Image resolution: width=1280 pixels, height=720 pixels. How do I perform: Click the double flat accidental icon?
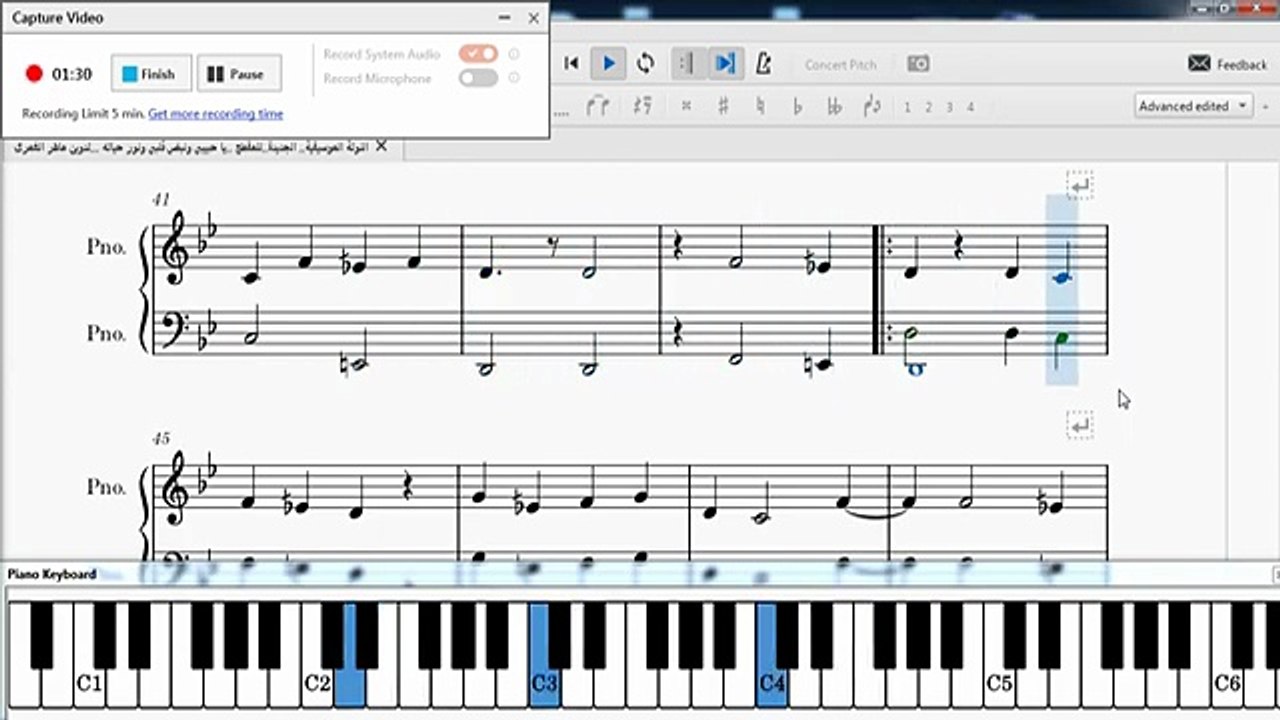point(834,106)
